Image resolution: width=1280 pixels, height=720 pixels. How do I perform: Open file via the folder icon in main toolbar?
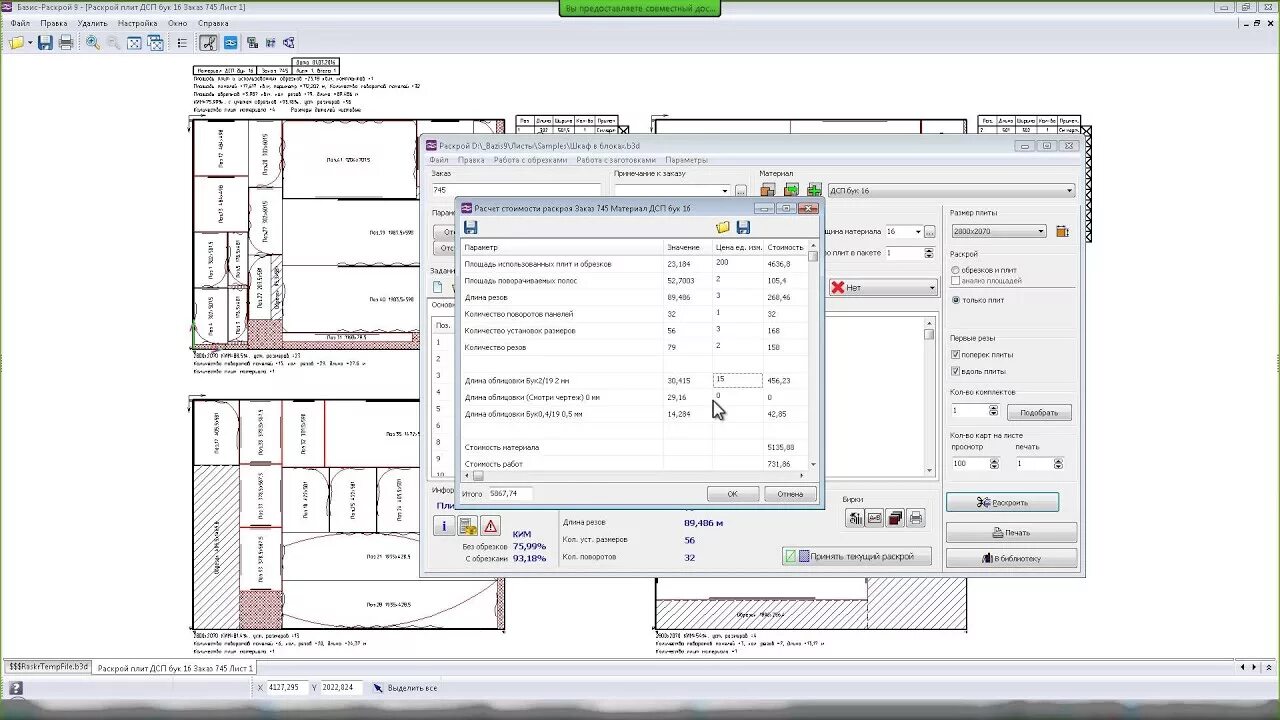click(17, 43)
